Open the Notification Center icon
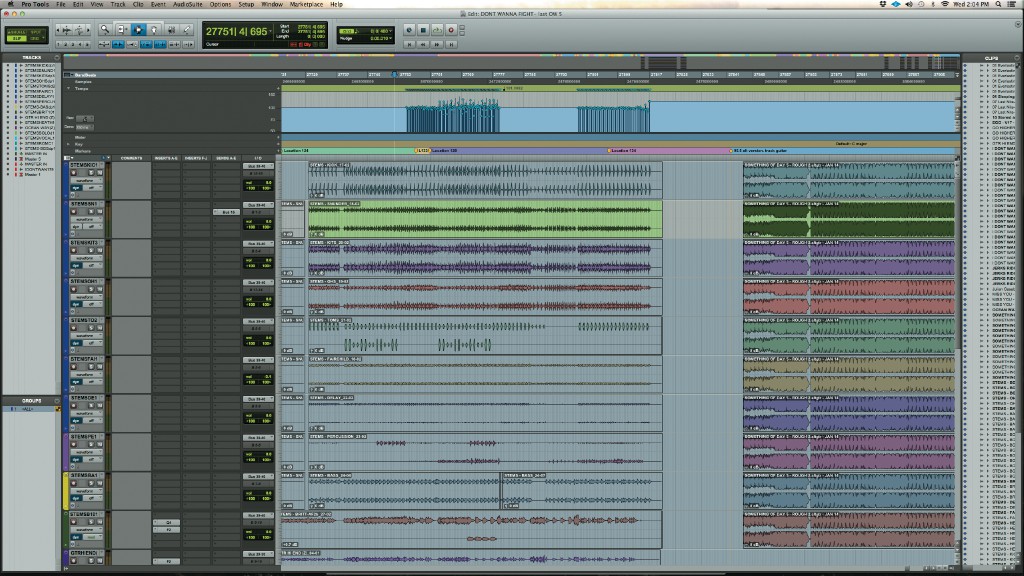 point(1013,4)
